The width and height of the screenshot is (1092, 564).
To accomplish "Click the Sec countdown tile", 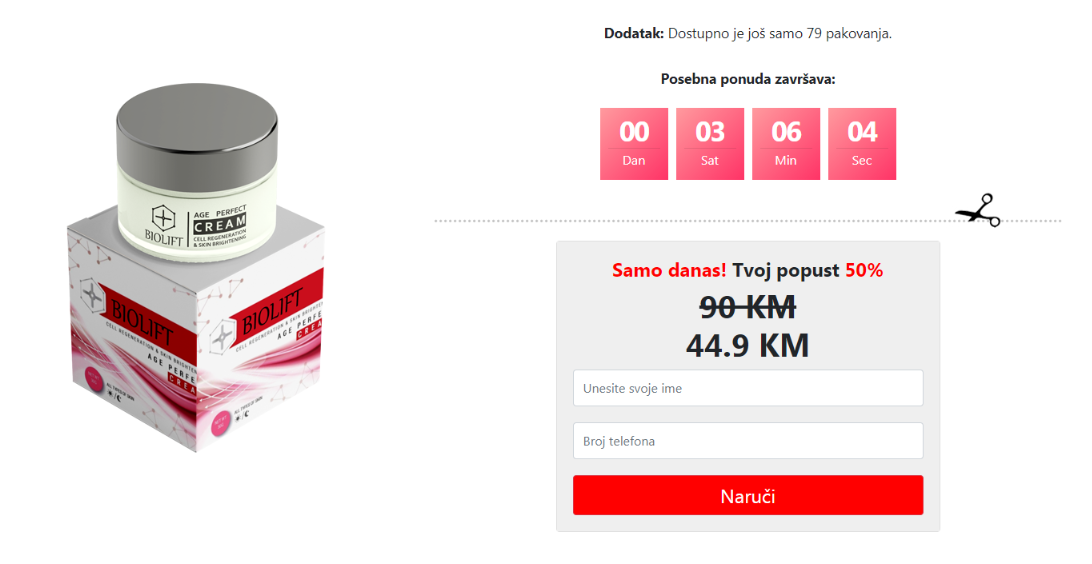I will pyautogui.click(x=861, y=144).
